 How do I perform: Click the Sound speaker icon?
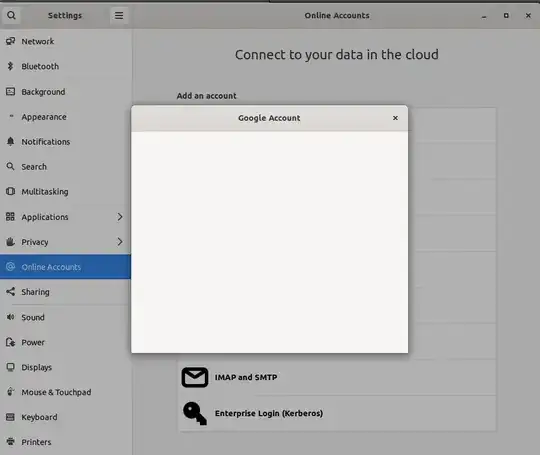click(x=10, y=317)
